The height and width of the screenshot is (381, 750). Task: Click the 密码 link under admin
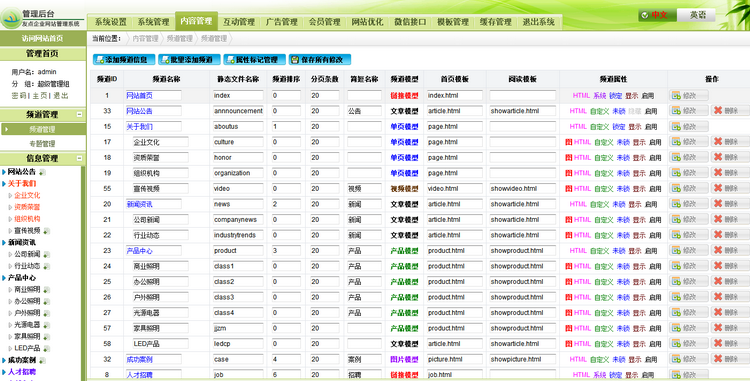(x=19, y=96)
